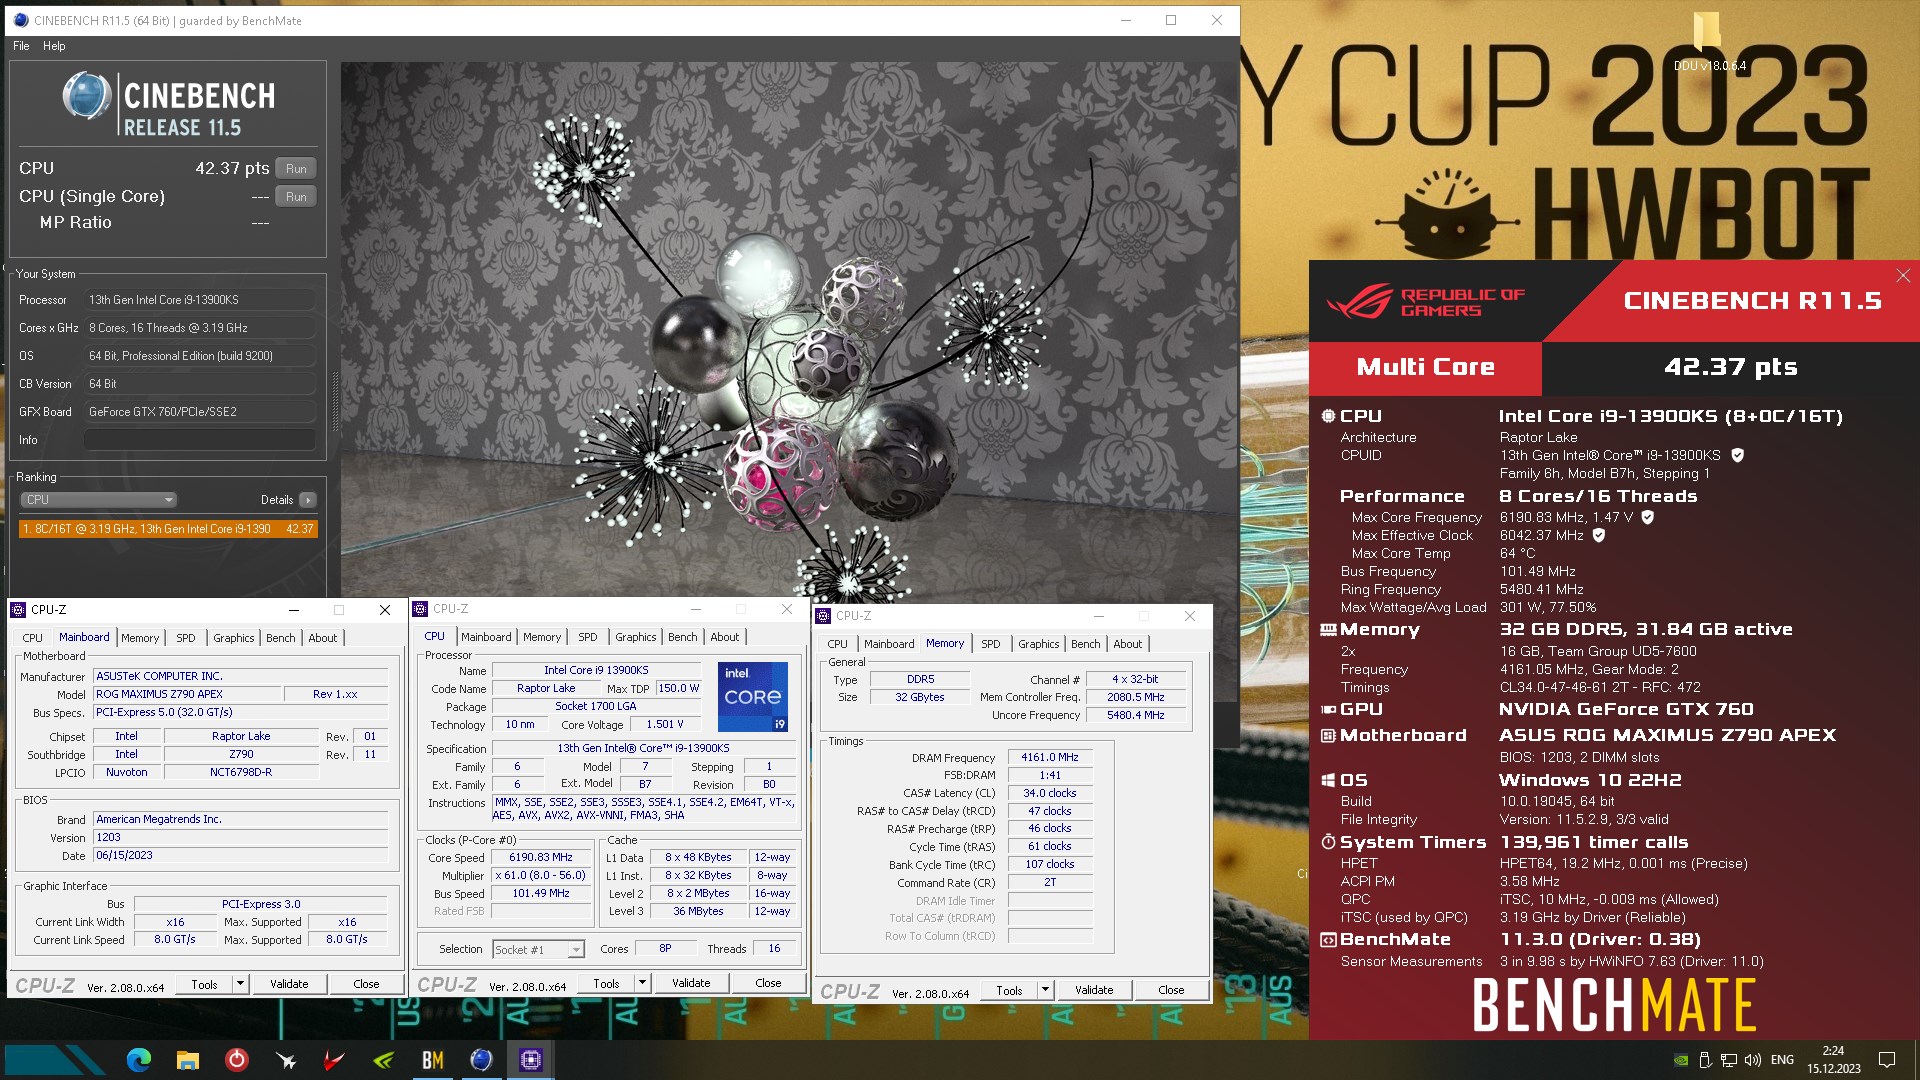Select Memory tab in CPU-Z CPU window

542,637
